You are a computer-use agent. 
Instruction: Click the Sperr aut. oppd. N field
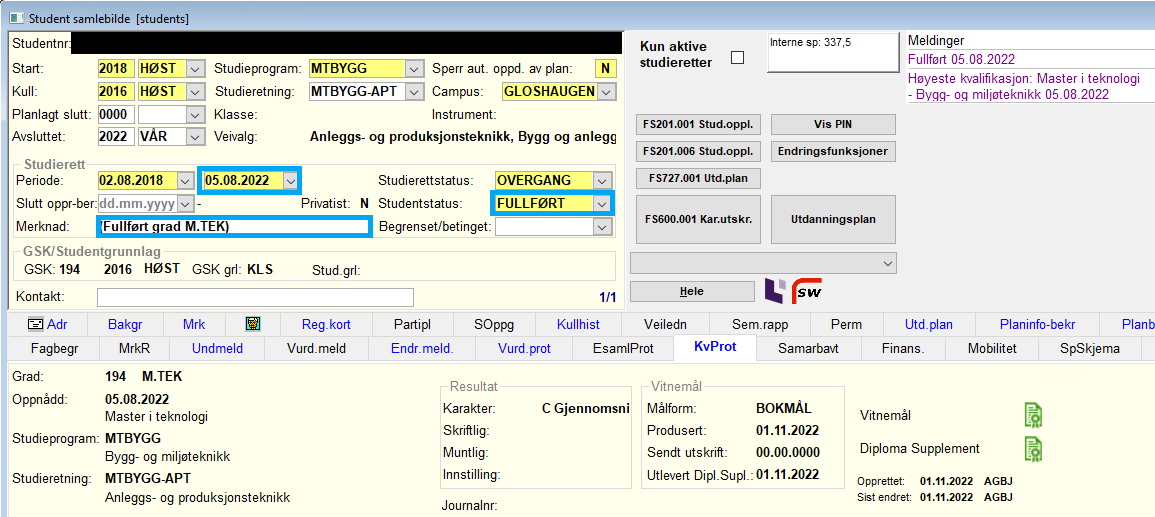[605, 69]
